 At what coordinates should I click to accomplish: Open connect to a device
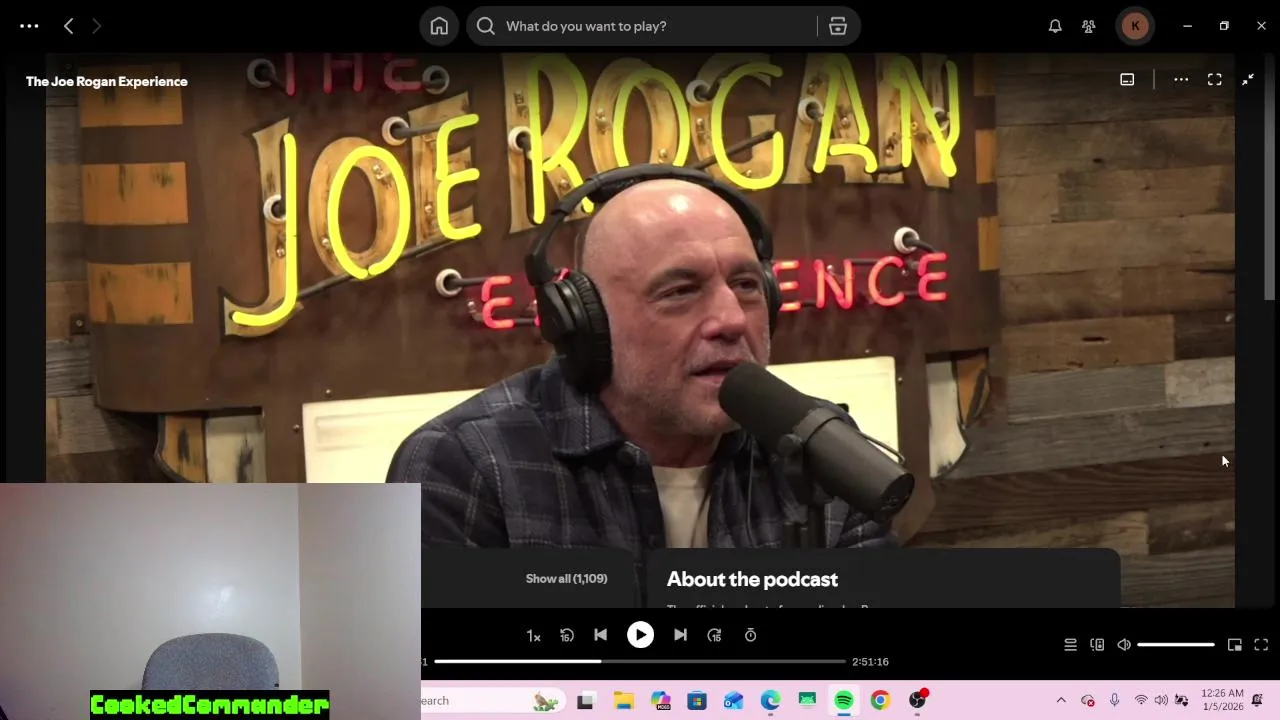tap(1097, 645)
